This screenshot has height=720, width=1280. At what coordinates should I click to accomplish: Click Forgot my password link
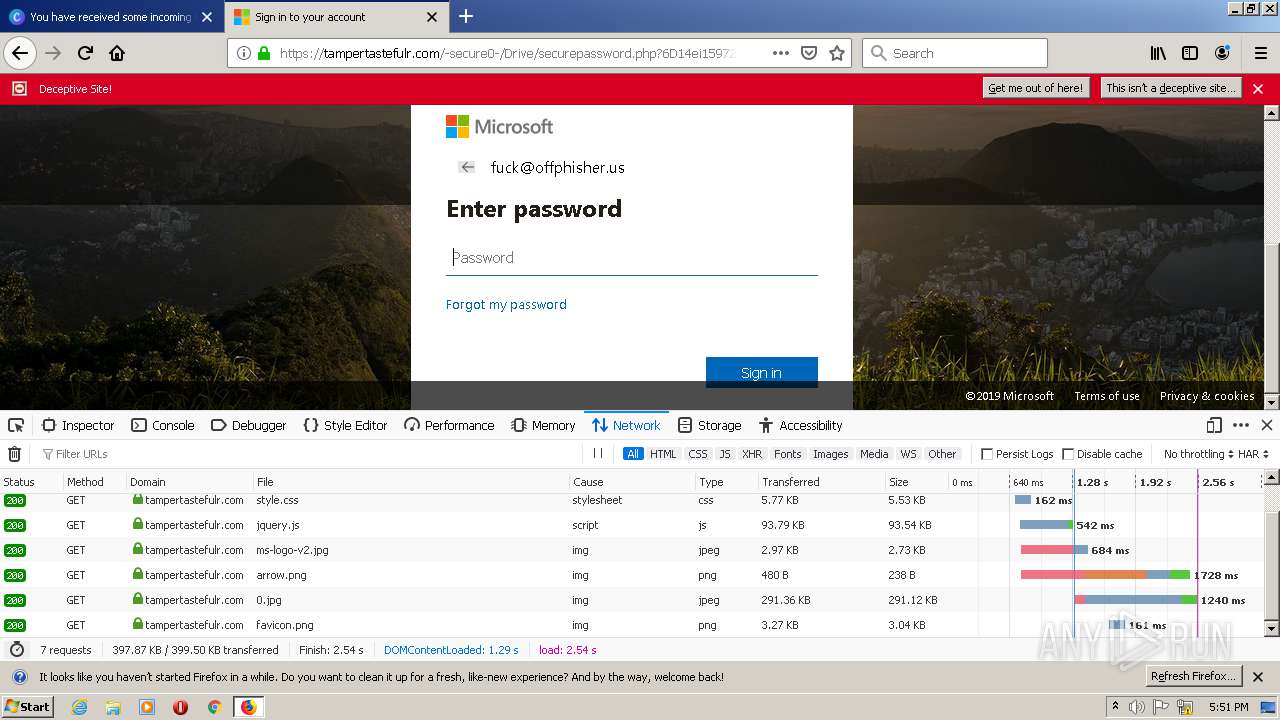(x=506, y=305)
